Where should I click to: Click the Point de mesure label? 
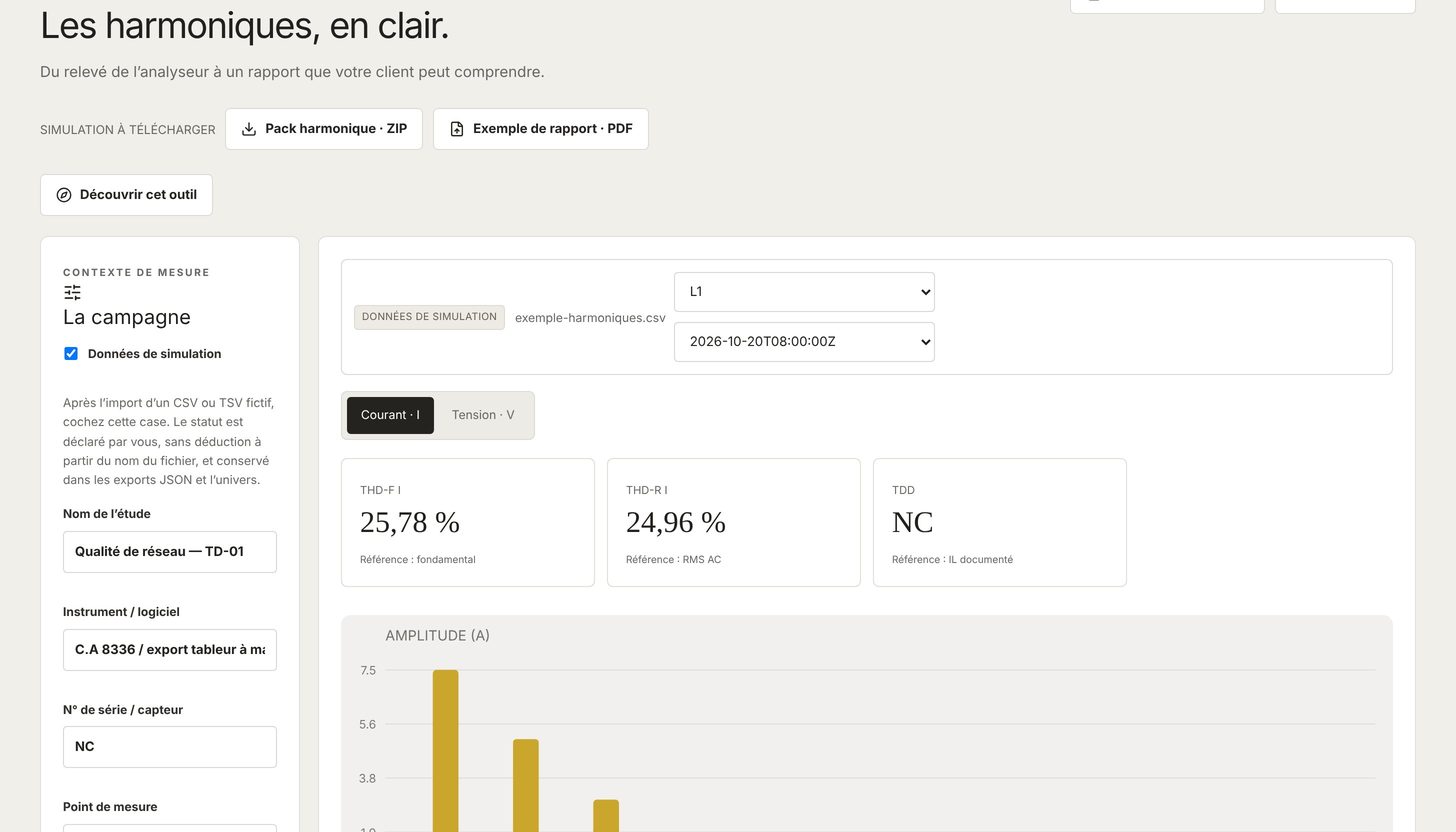click(110, 807)
